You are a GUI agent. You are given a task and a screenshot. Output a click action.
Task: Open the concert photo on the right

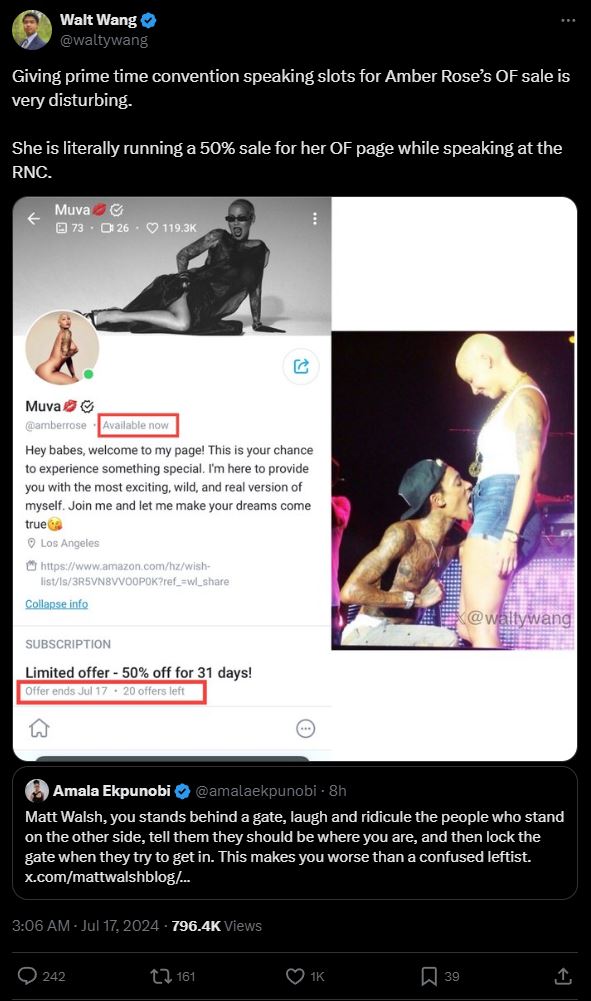coord(453,490)
